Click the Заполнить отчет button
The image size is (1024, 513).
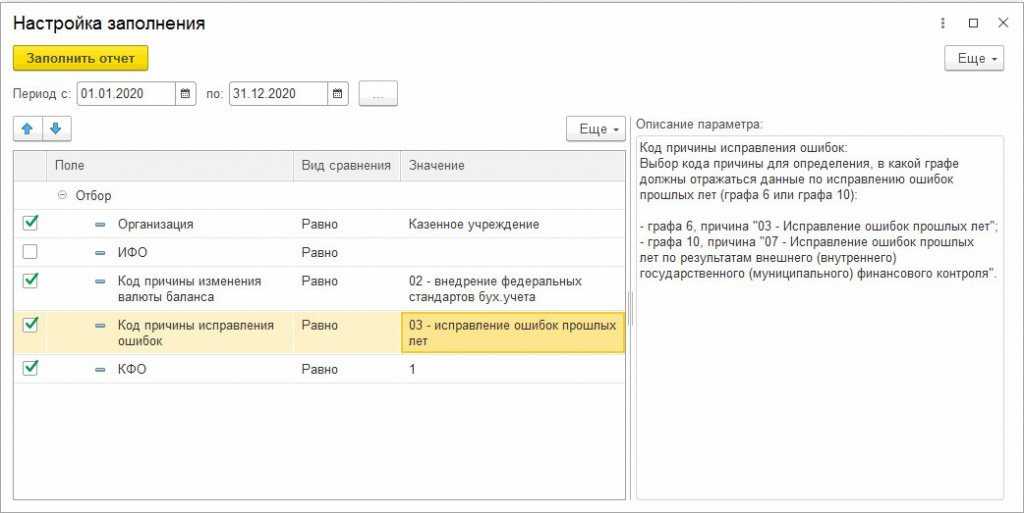coord(80,58)
